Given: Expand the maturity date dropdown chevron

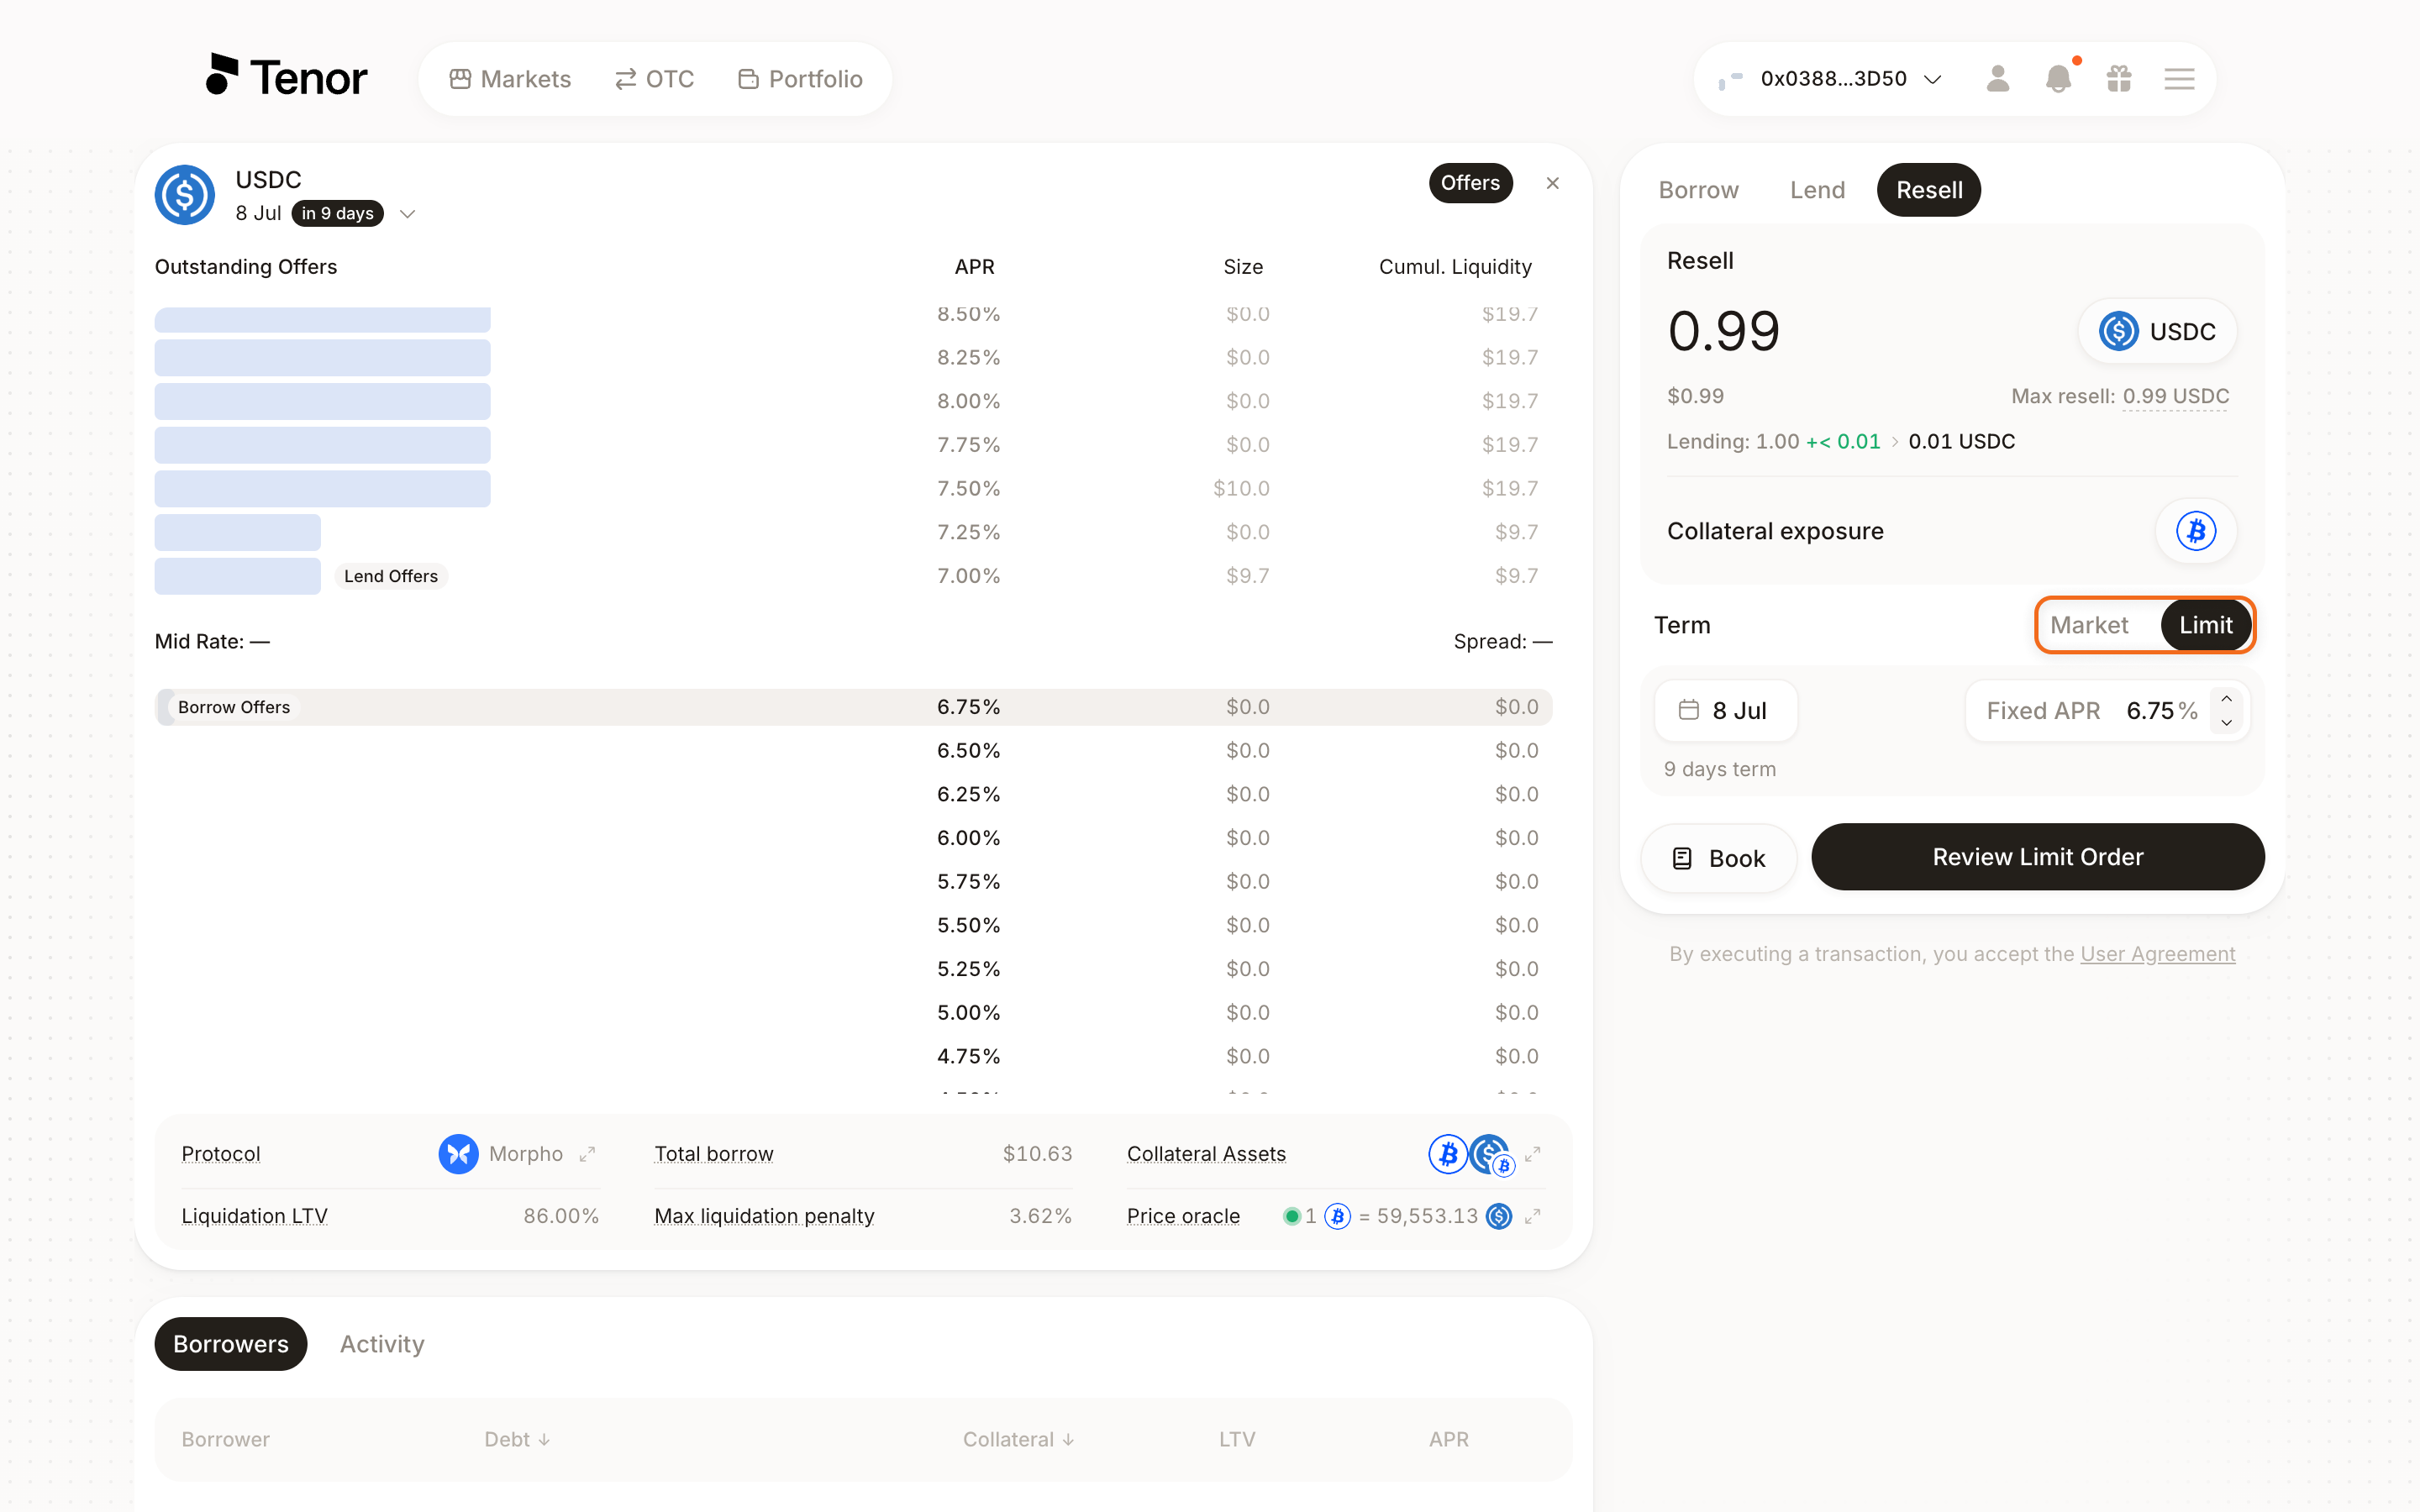Looking at the screenshot, I should (407, 214).
